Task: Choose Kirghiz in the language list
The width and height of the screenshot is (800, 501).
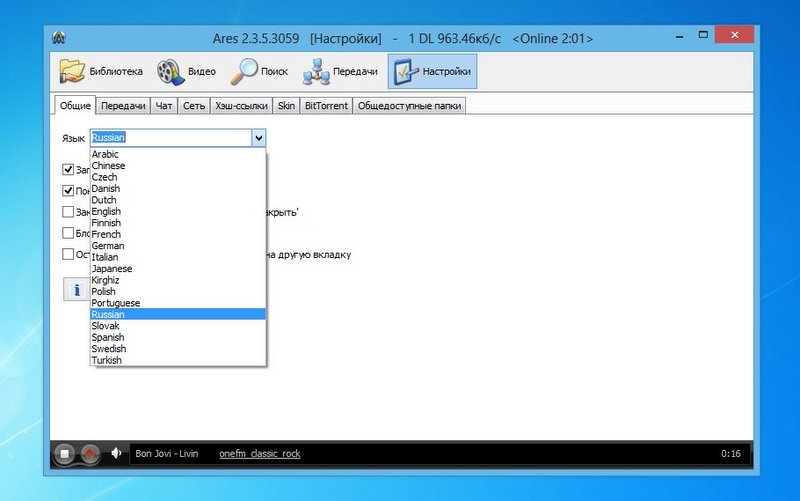Action: point(178,280)
